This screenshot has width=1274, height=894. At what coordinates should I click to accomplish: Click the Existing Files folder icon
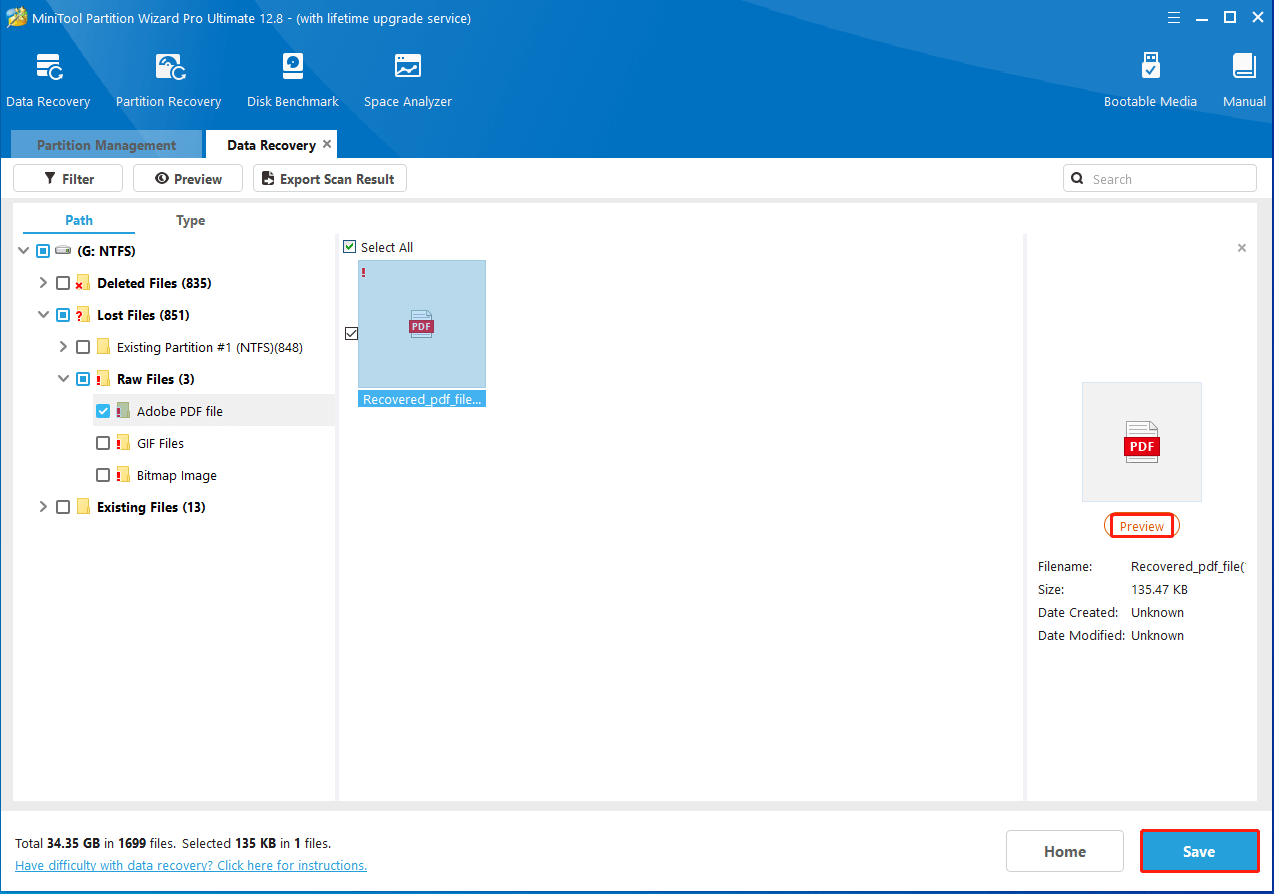point(83,507)
